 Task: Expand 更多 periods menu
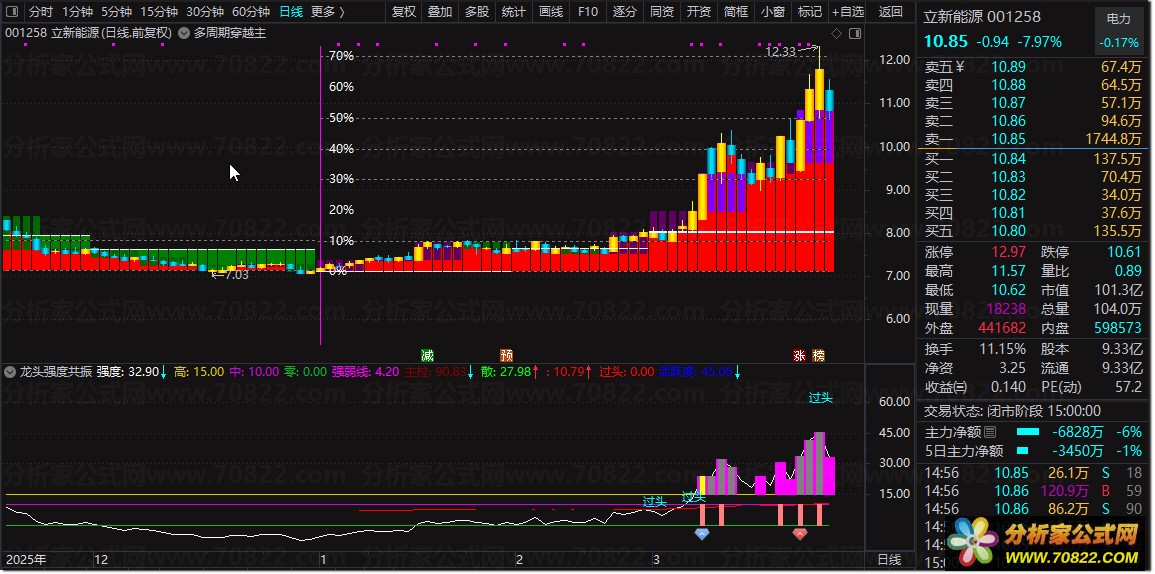[327, 12]
